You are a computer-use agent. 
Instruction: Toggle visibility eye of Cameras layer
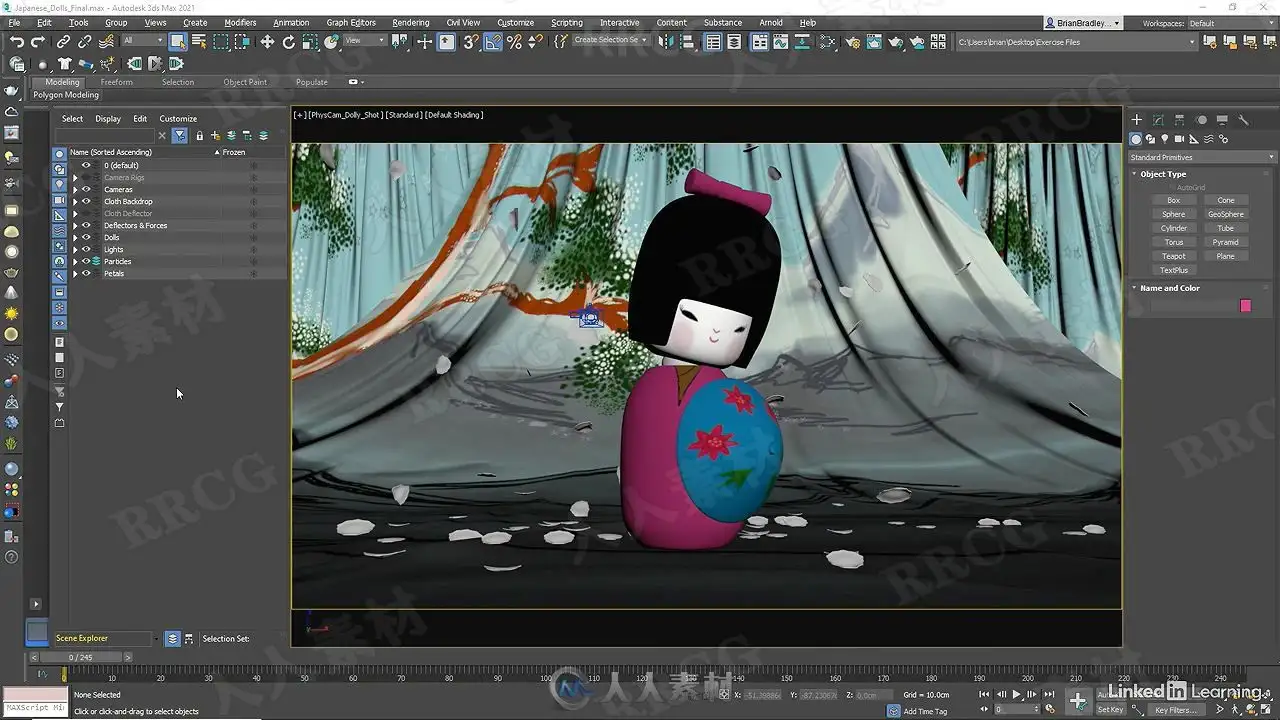[86, 189]
